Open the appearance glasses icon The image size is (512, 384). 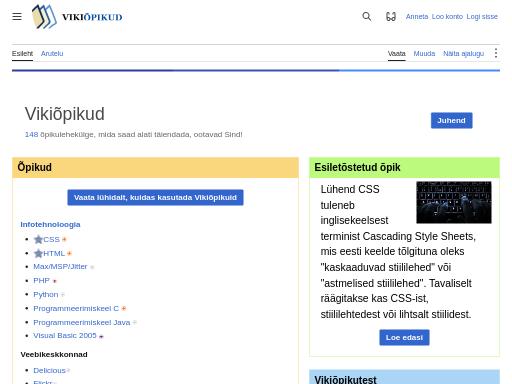(391, 16)
